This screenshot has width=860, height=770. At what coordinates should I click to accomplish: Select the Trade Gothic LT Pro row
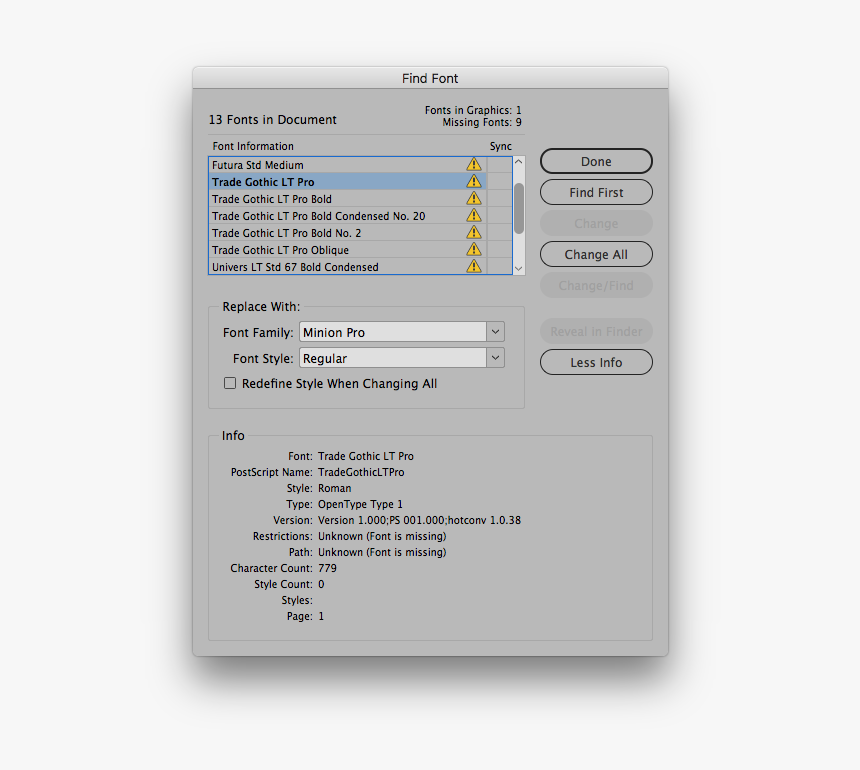coord(348,182)
